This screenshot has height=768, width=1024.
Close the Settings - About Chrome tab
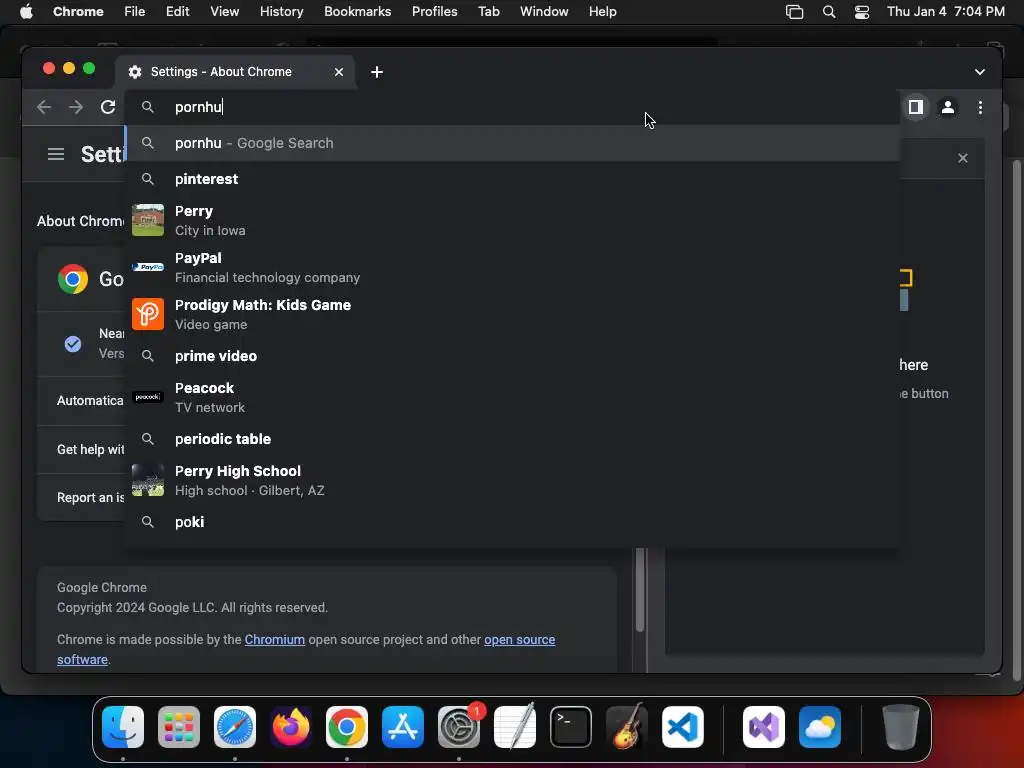coord(339,72)
